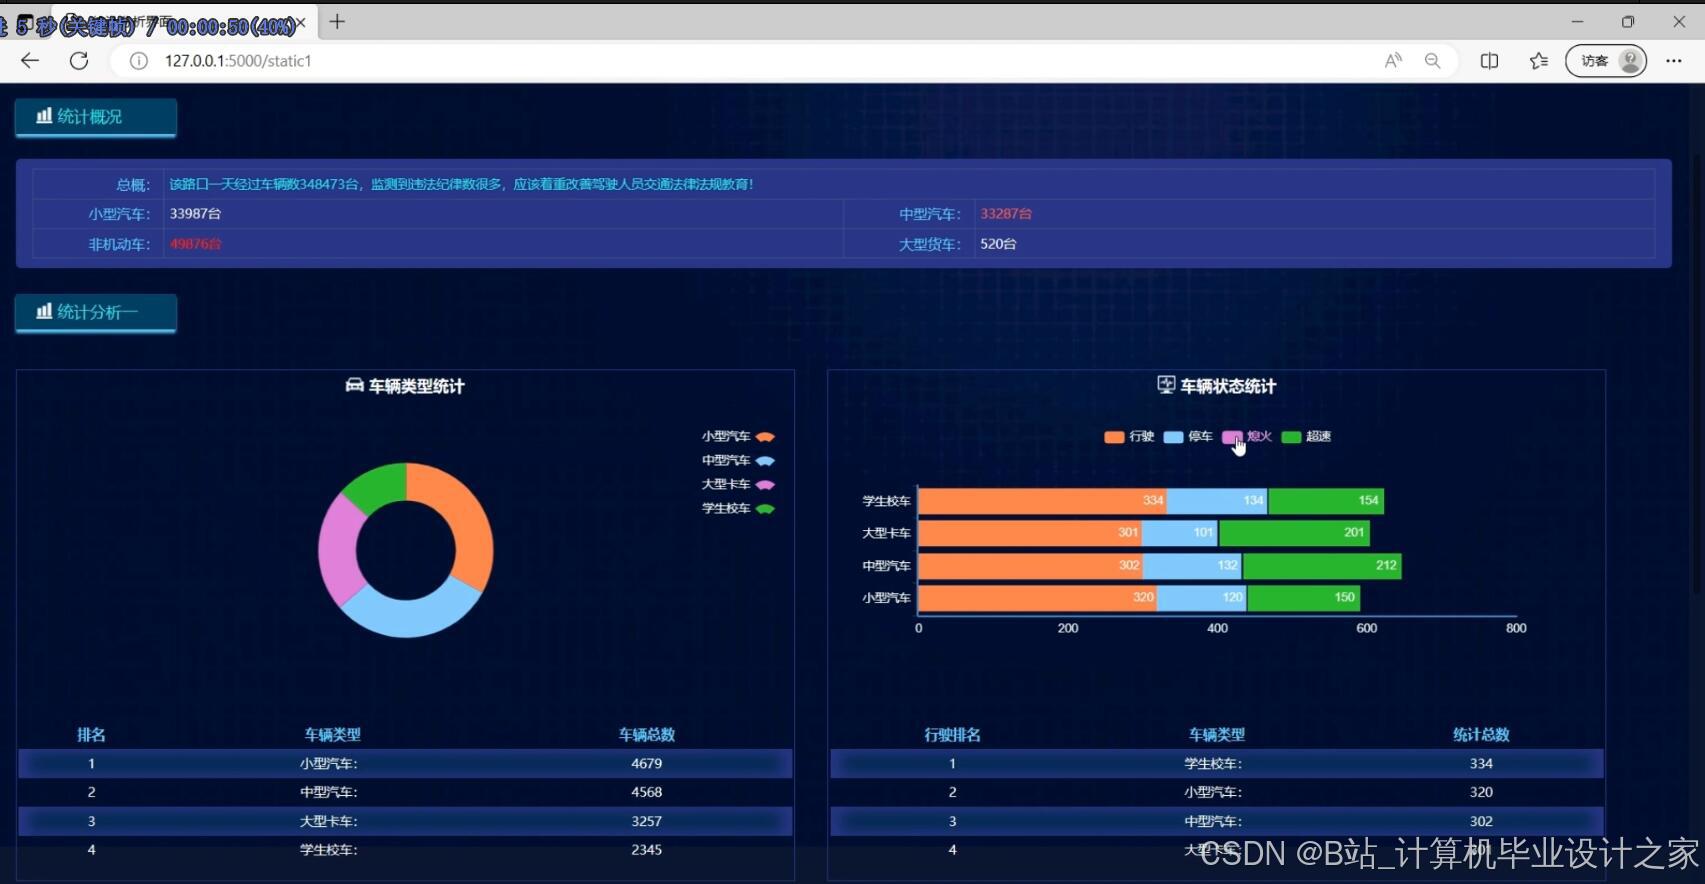
Task: Click the 非机动车 value 49876台
Action: [195, 244]
